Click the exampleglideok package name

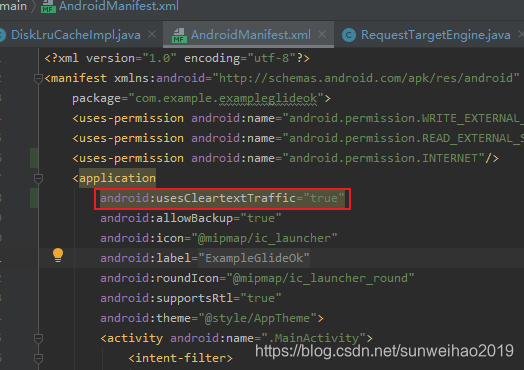[x=268, y=98]
